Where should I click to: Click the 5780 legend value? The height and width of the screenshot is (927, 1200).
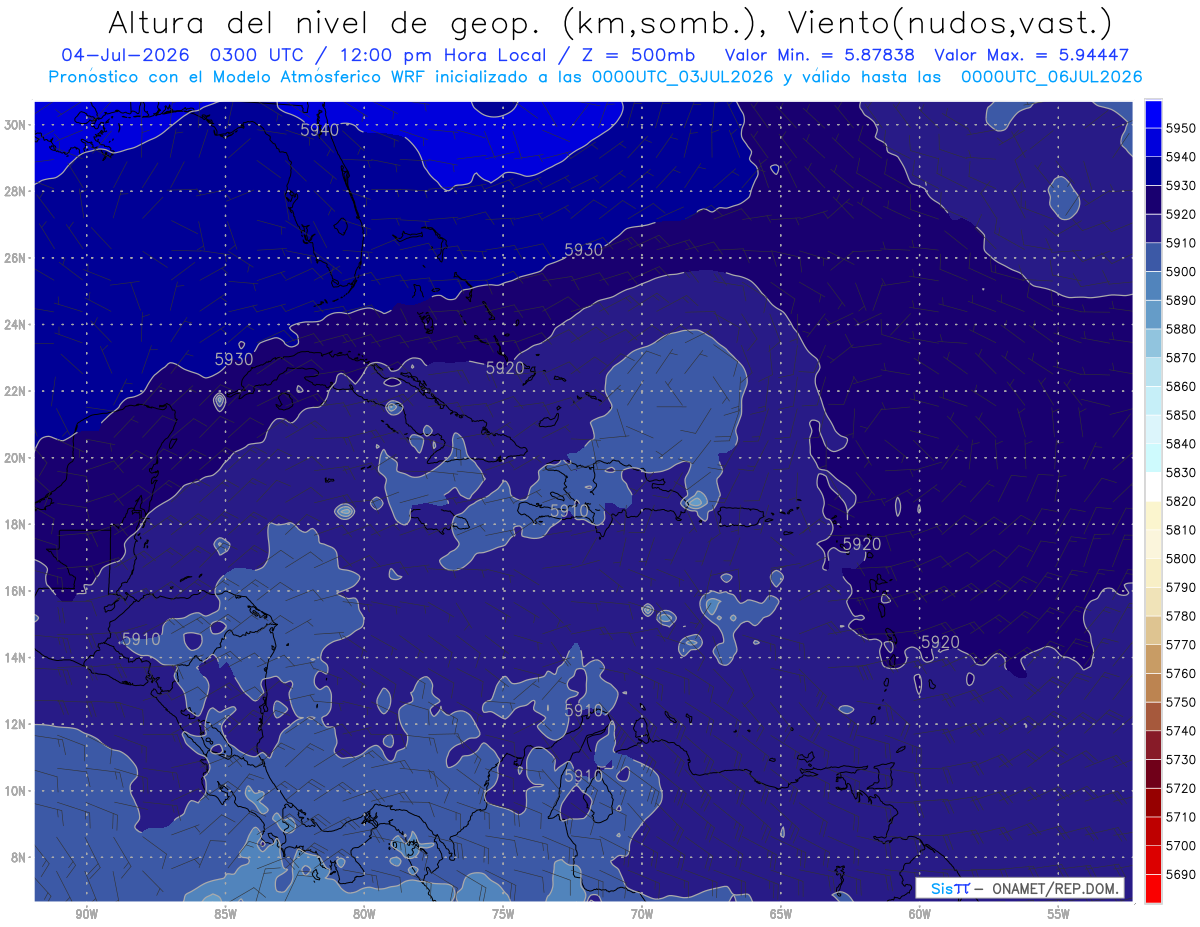point(1181,616)
